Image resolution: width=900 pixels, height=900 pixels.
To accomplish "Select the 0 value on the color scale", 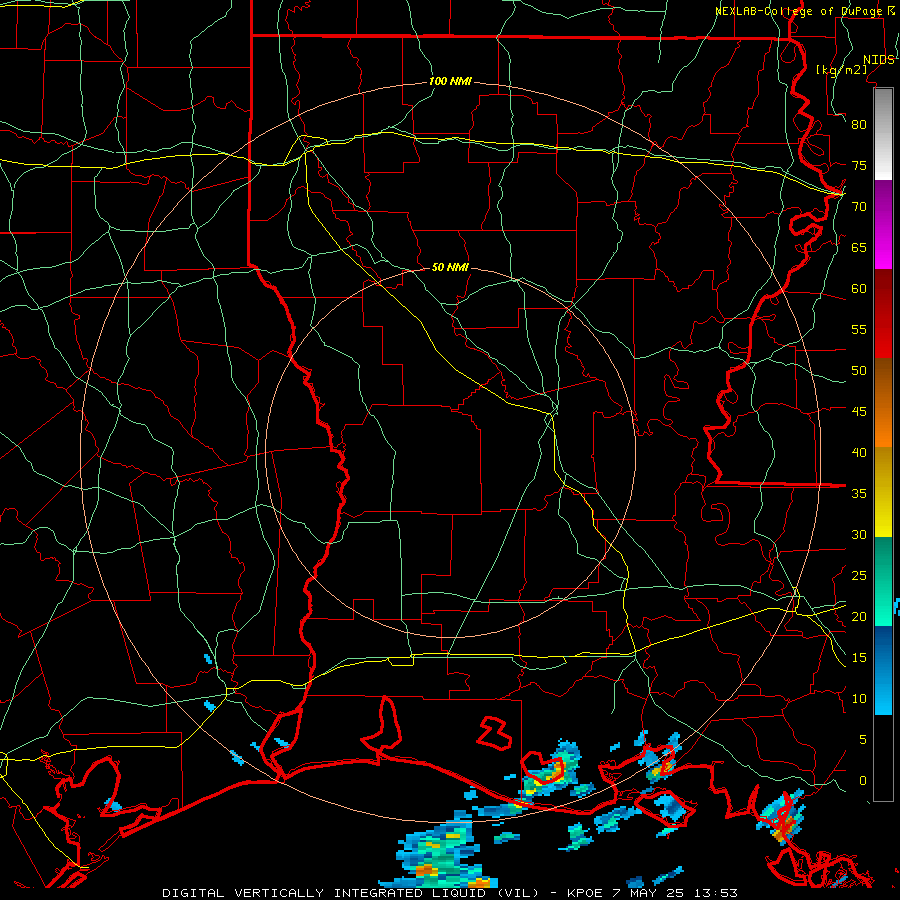I will tap(863, 781).
